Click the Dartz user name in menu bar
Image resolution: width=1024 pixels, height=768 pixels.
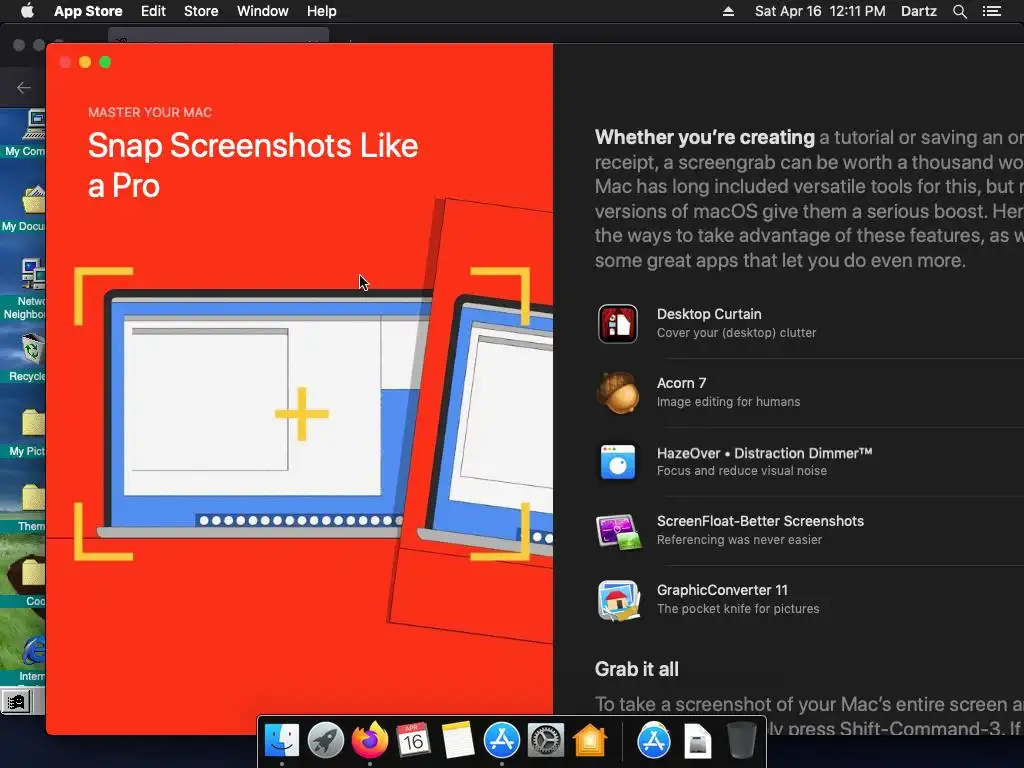click(918, 11)
